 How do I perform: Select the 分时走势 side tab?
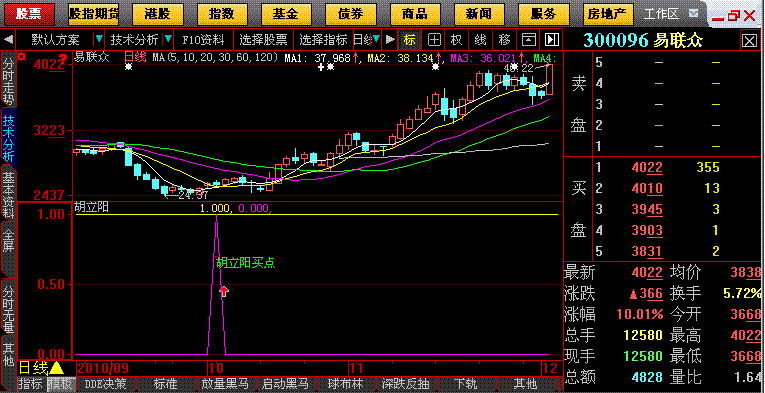coord(9,81)
